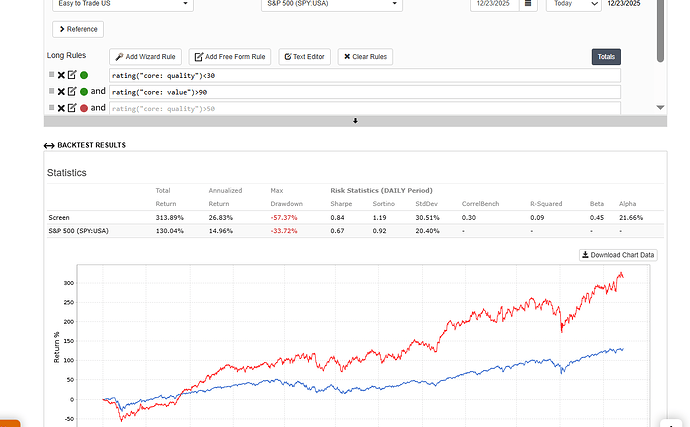This screenshot has width=690, height=427.
Task: Click the Add Wizard Rule button
Action: (145, 57)
